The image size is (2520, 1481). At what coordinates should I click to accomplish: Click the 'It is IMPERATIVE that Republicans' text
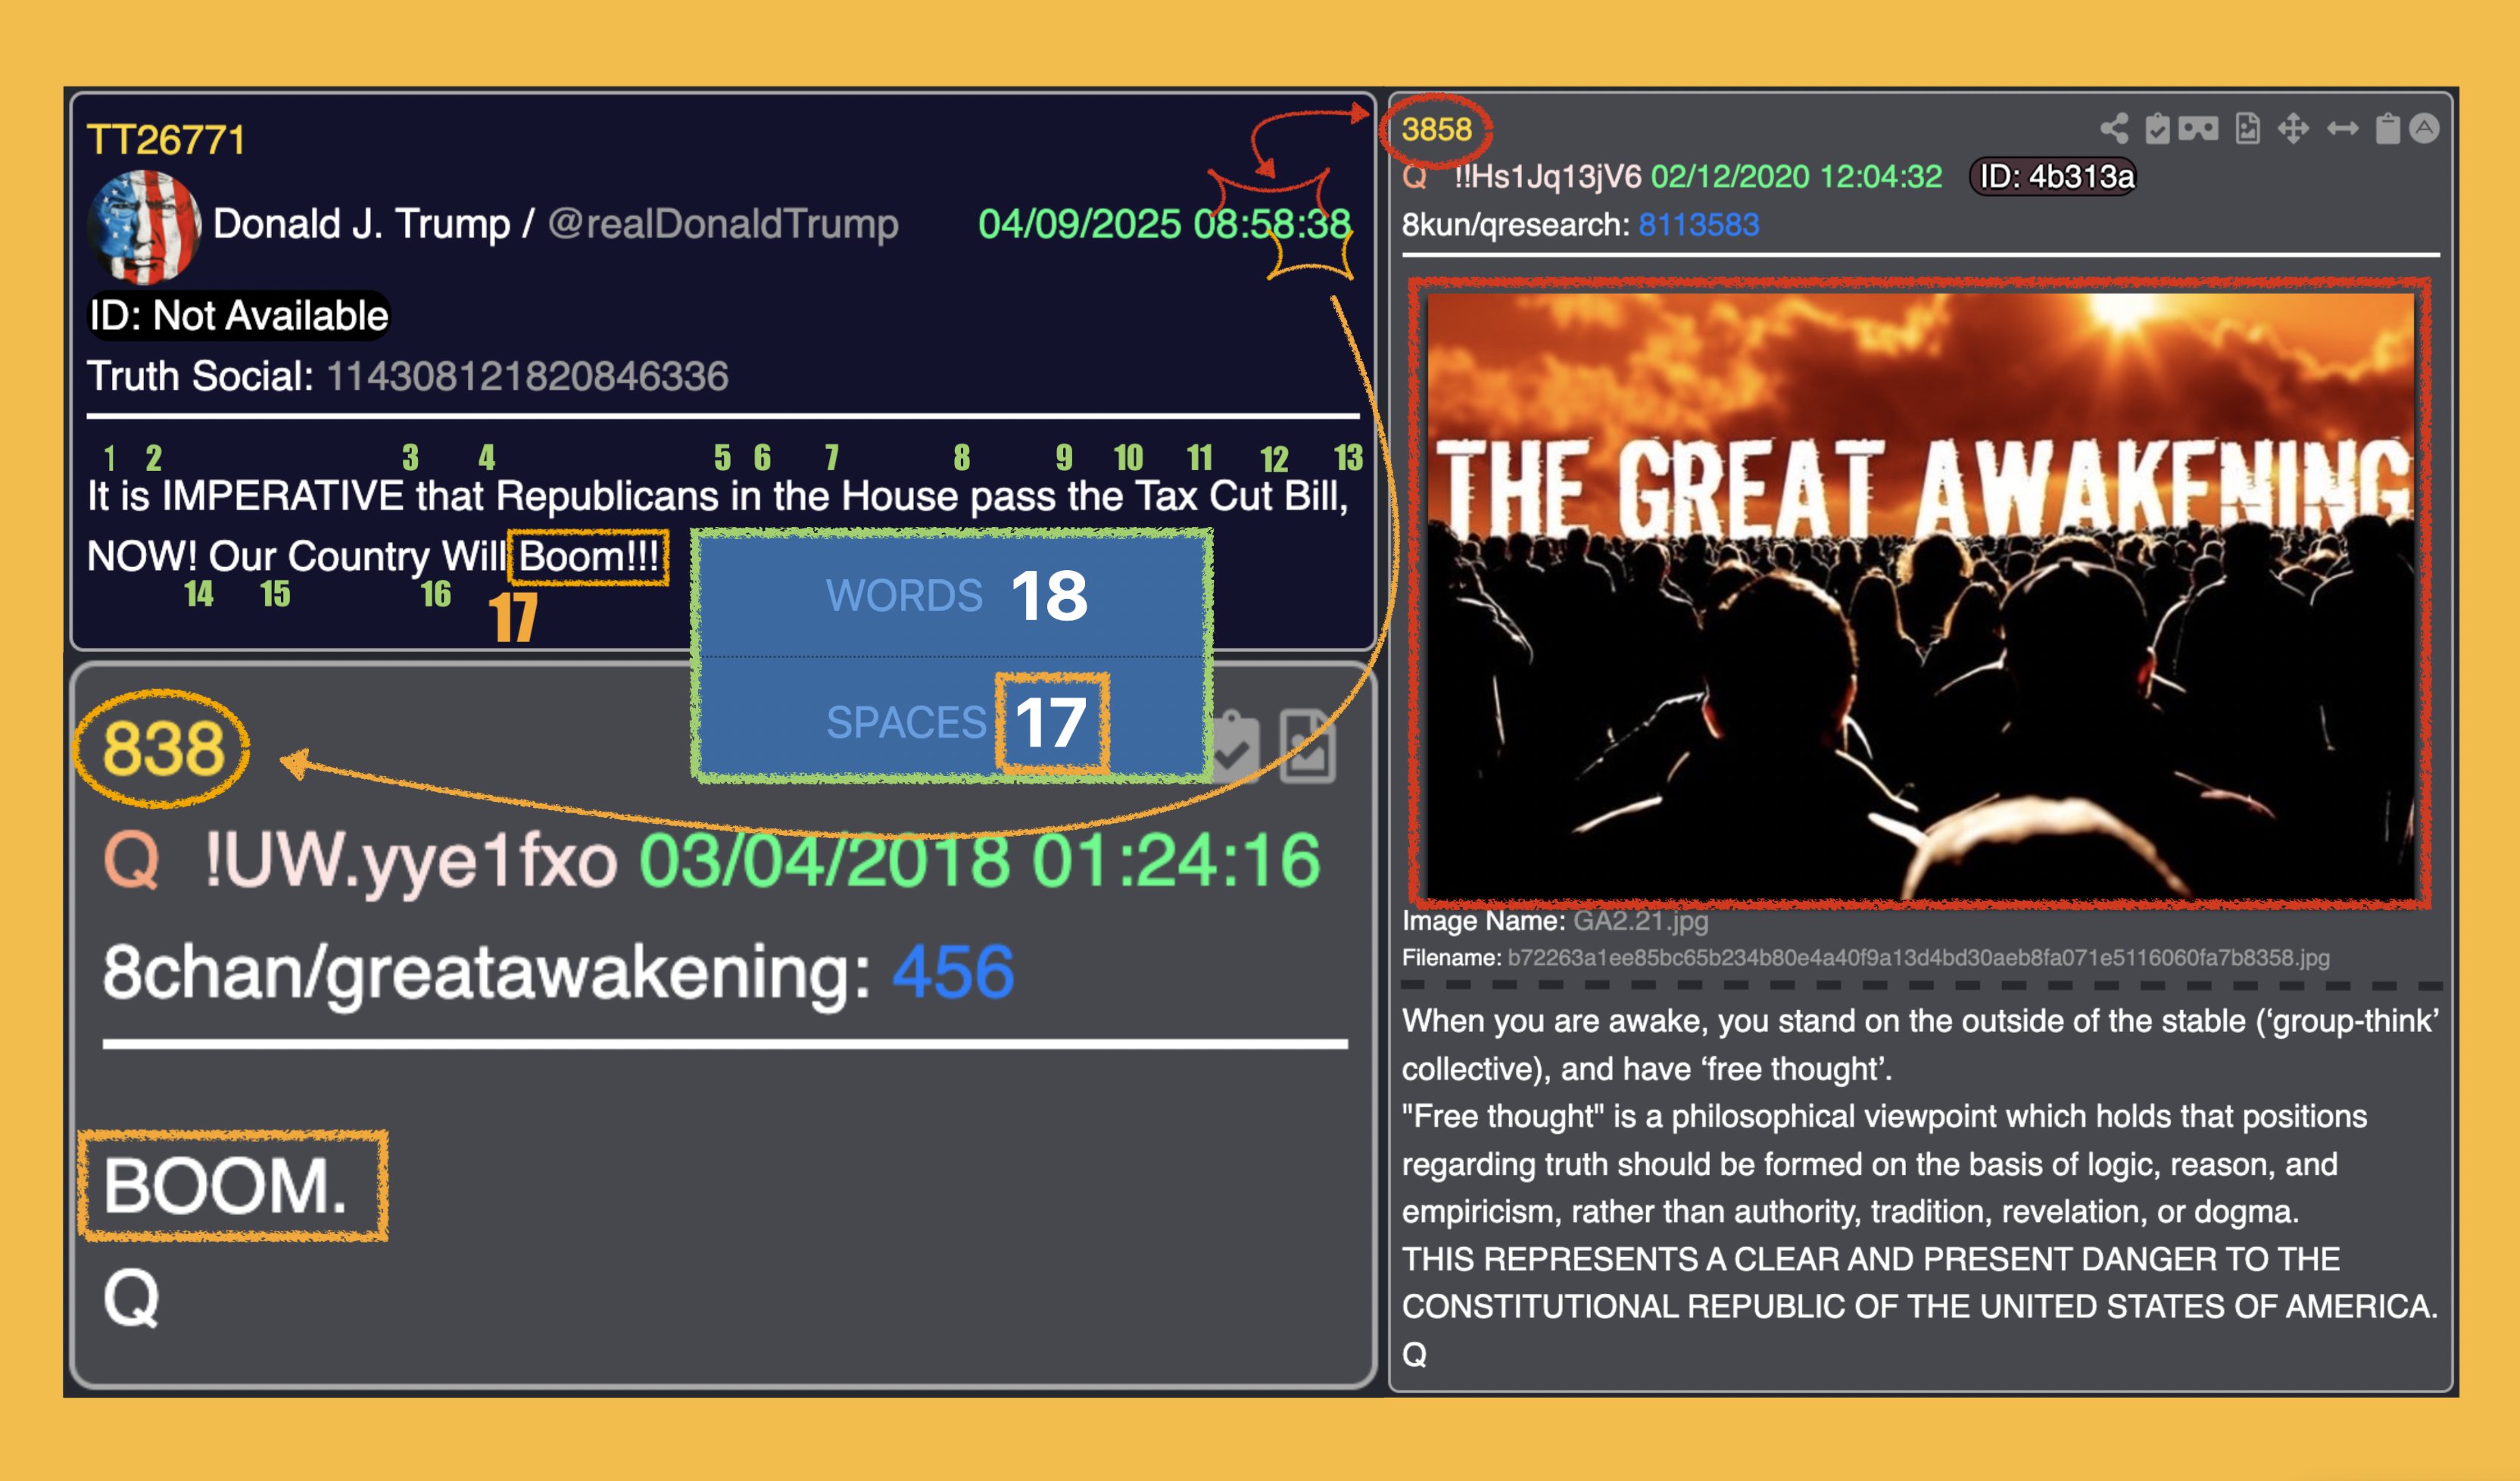[403, 496]
